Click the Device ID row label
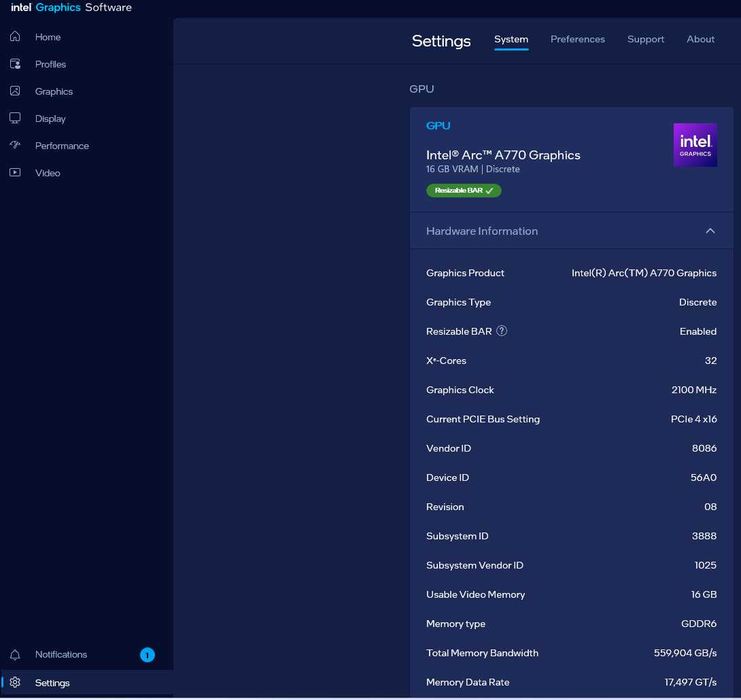The height and width of the screenshot is (700, 741). click(448, 477)
